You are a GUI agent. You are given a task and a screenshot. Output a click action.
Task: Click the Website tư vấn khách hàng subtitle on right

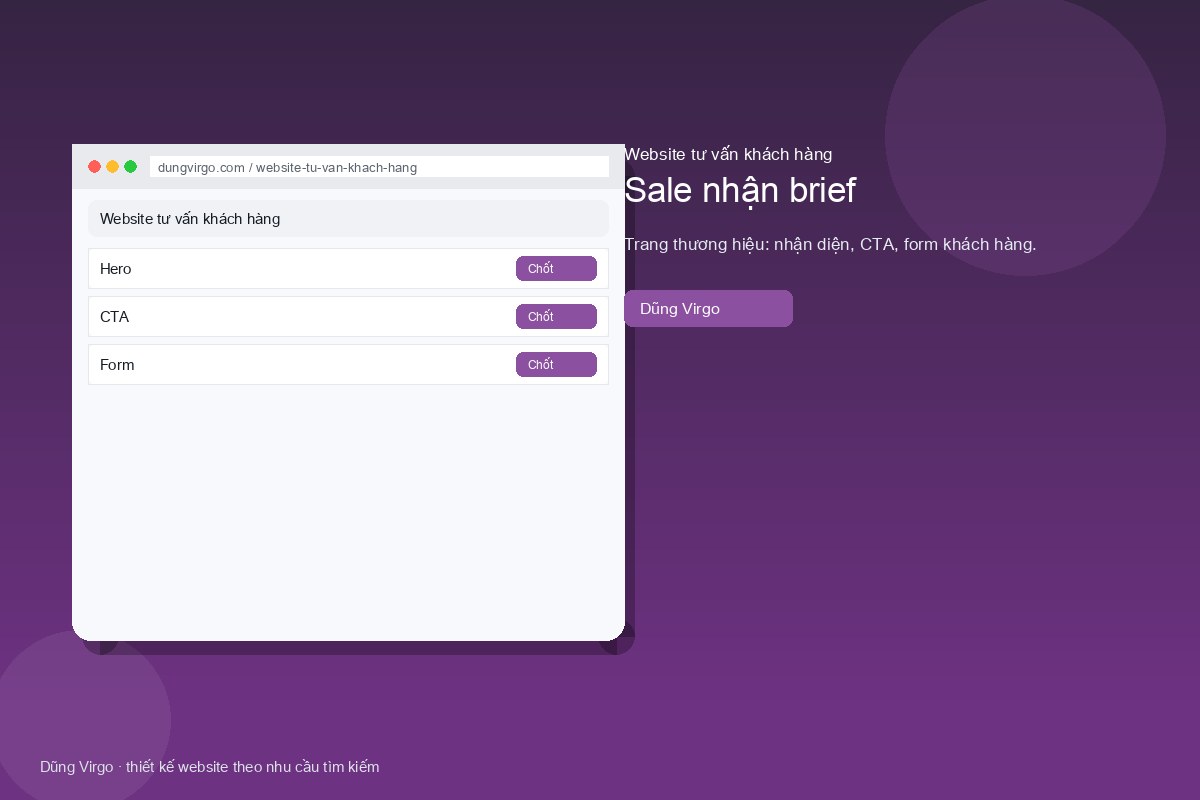pos(728,155)
